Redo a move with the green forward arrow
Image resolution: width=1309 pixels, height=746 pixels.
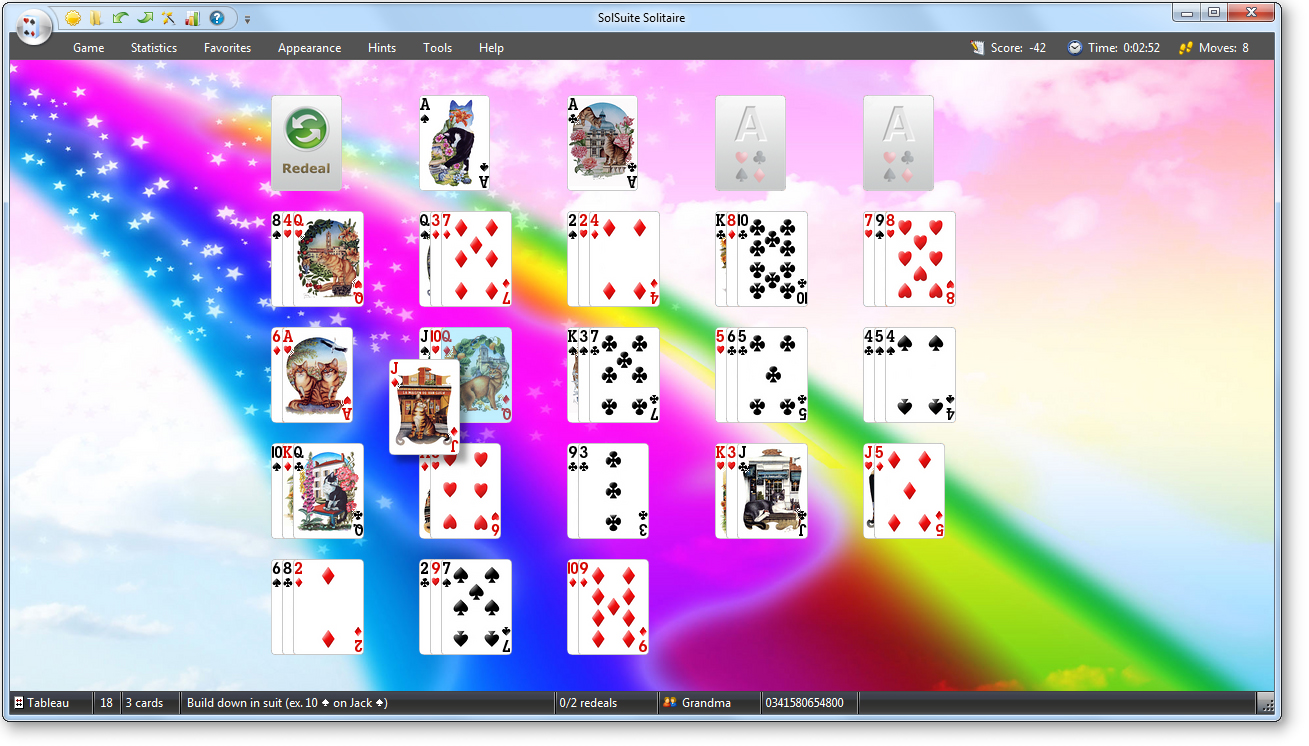click(145, 18)
